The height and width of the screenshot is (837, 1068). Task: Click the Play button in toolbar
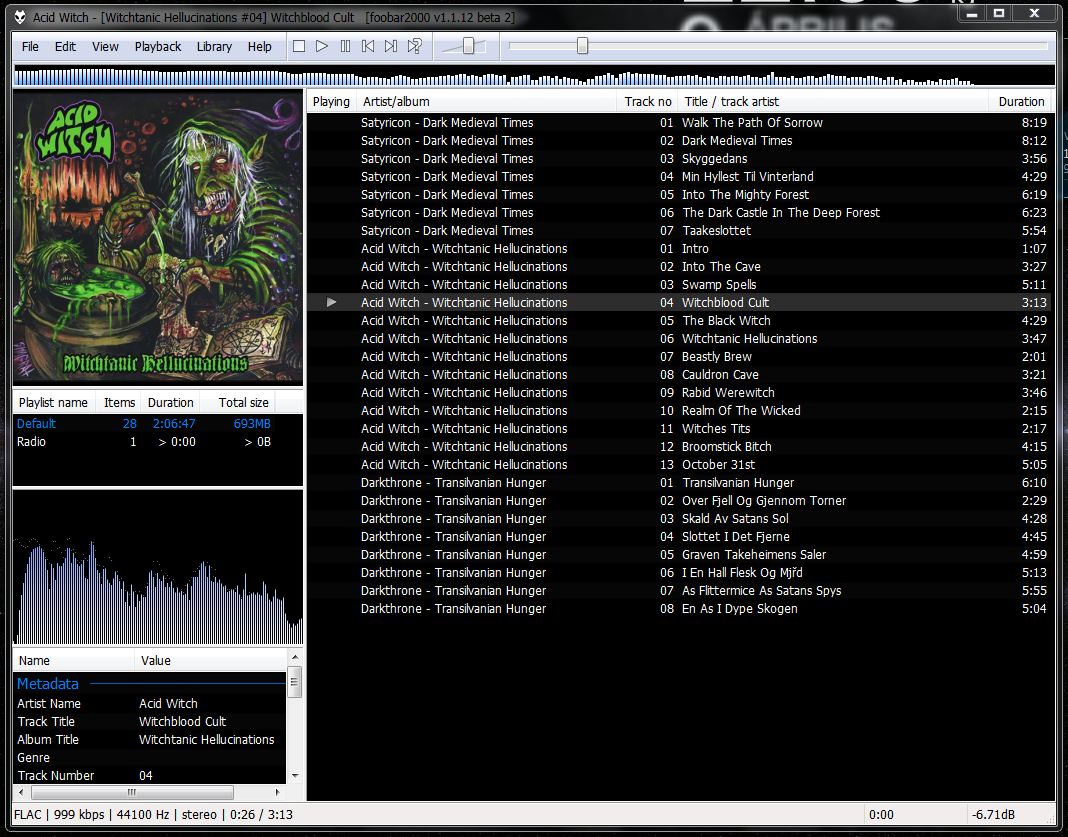pyautogui.click(x=321, y=46)
